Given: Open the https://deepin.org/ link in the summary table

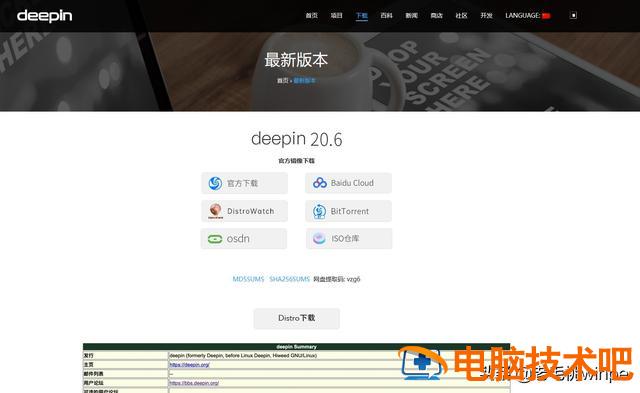Looking at the screenshot, I should 189,365.
